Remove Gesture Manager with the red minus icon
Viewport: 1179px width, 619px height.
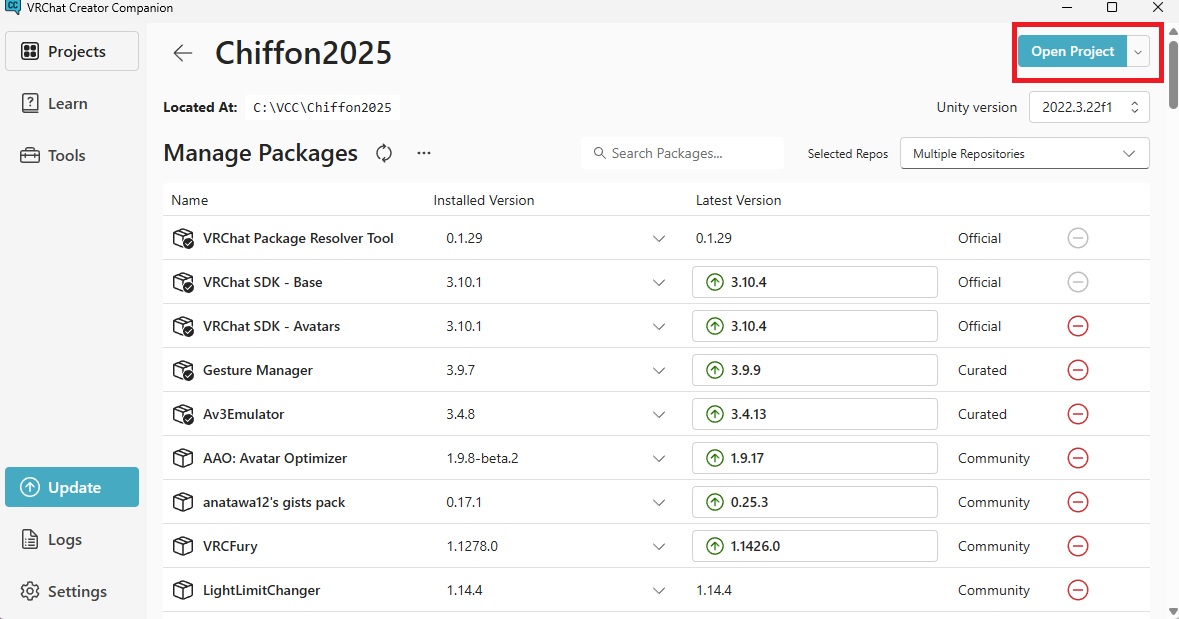click(x=1077, y=370)
